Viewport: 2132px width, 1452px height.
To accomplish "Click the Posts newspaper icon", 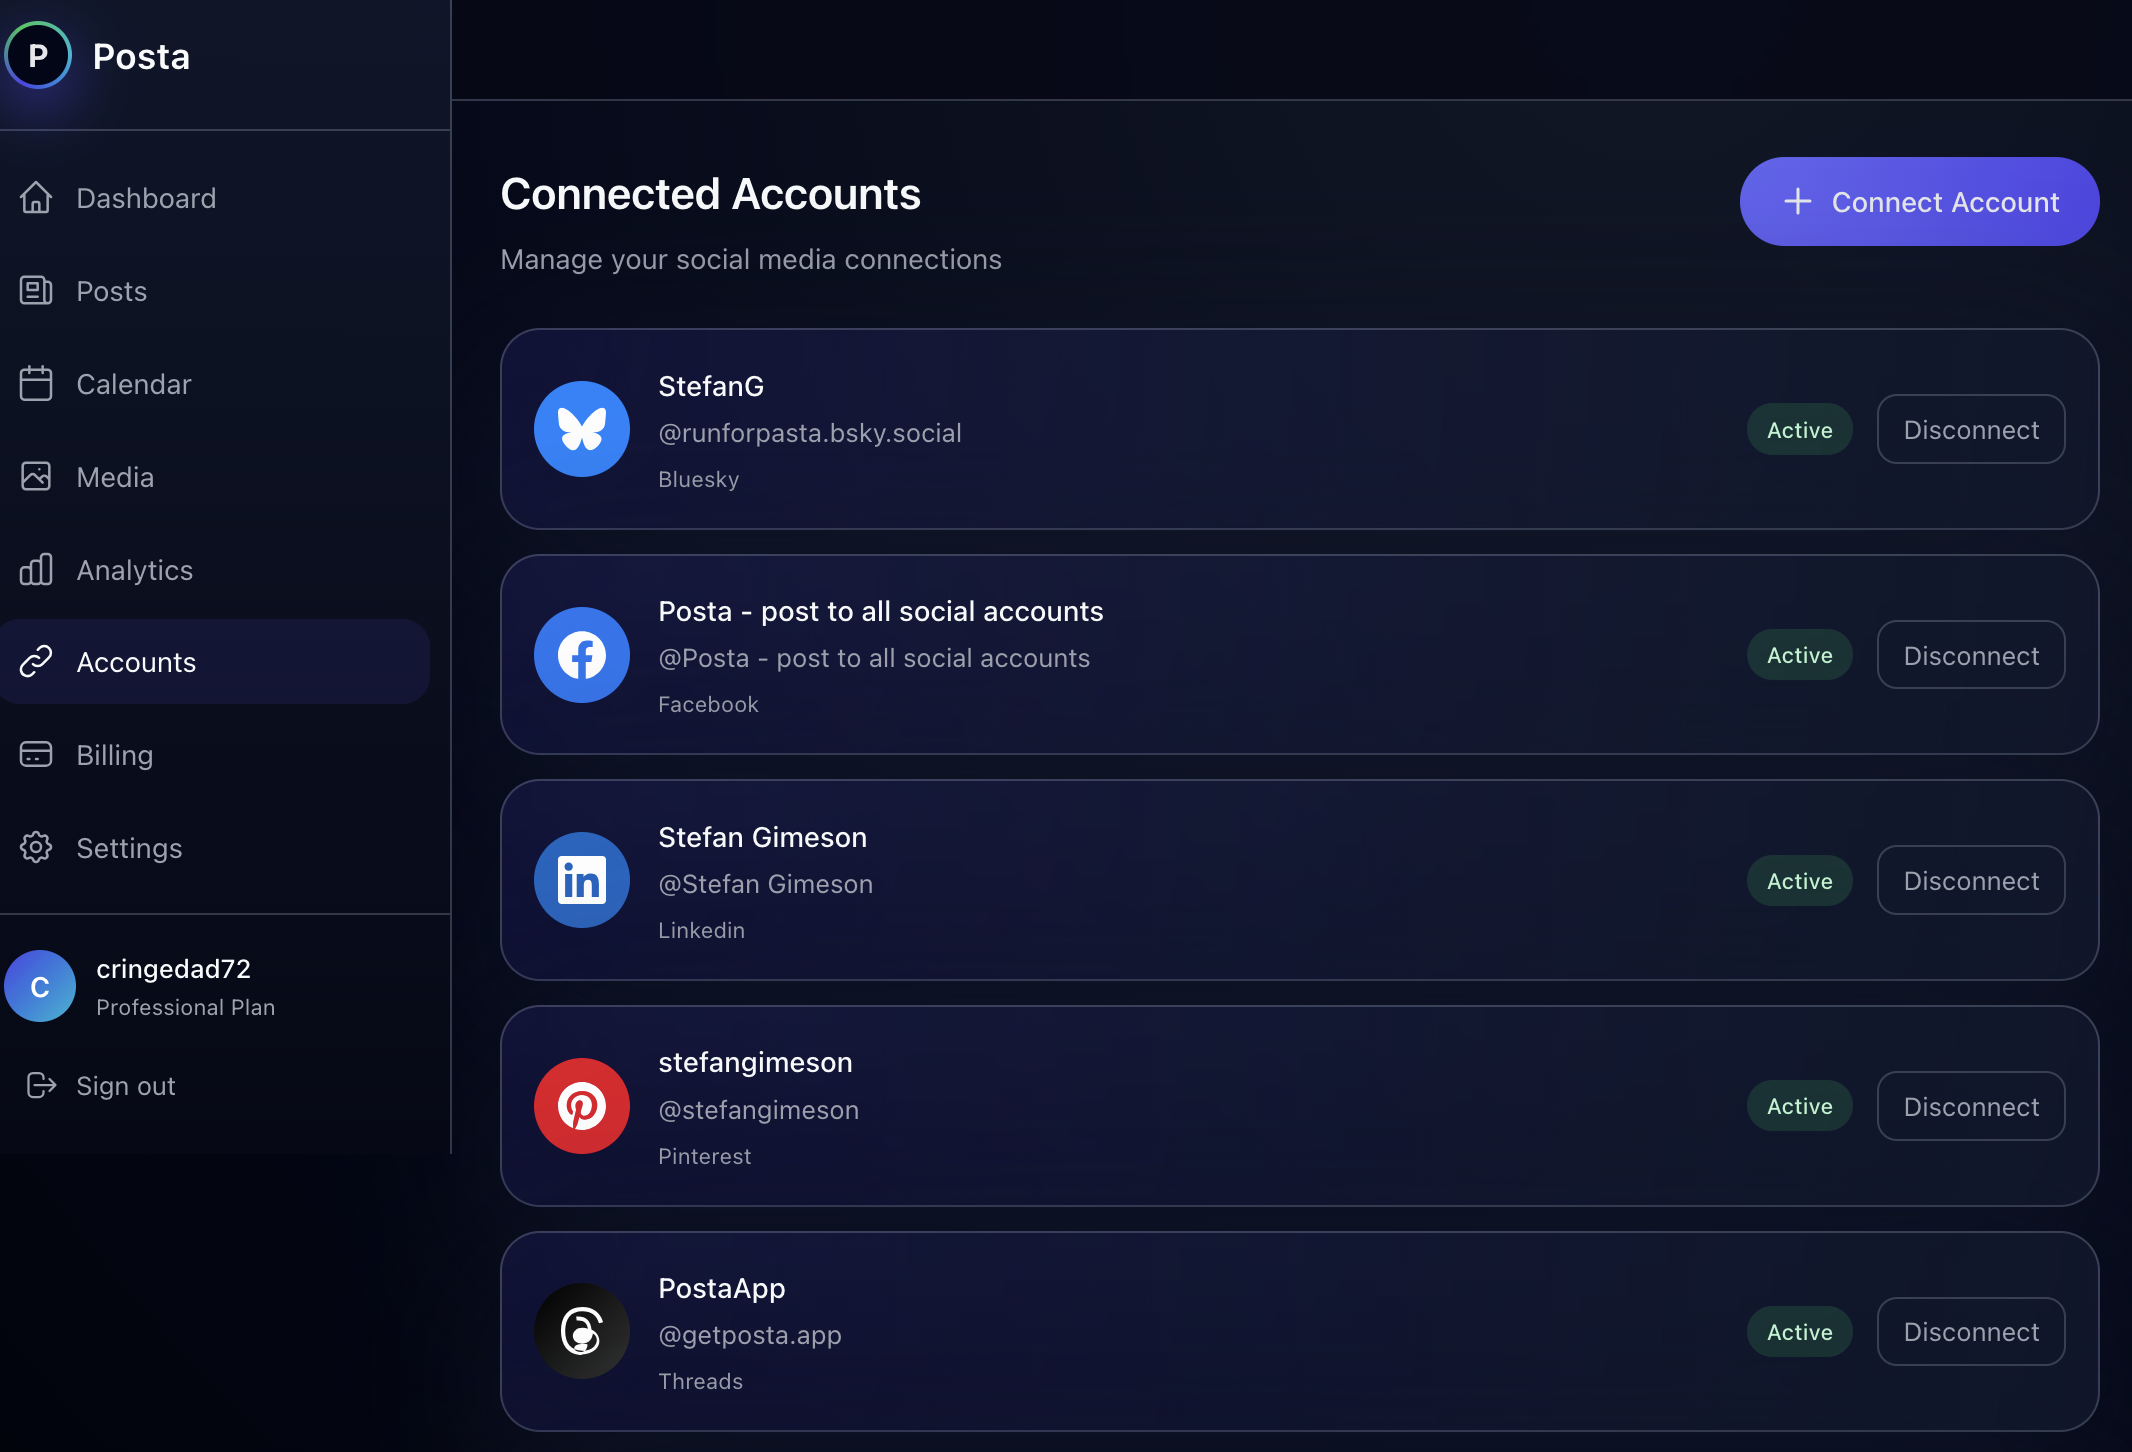I will [36, 291].
